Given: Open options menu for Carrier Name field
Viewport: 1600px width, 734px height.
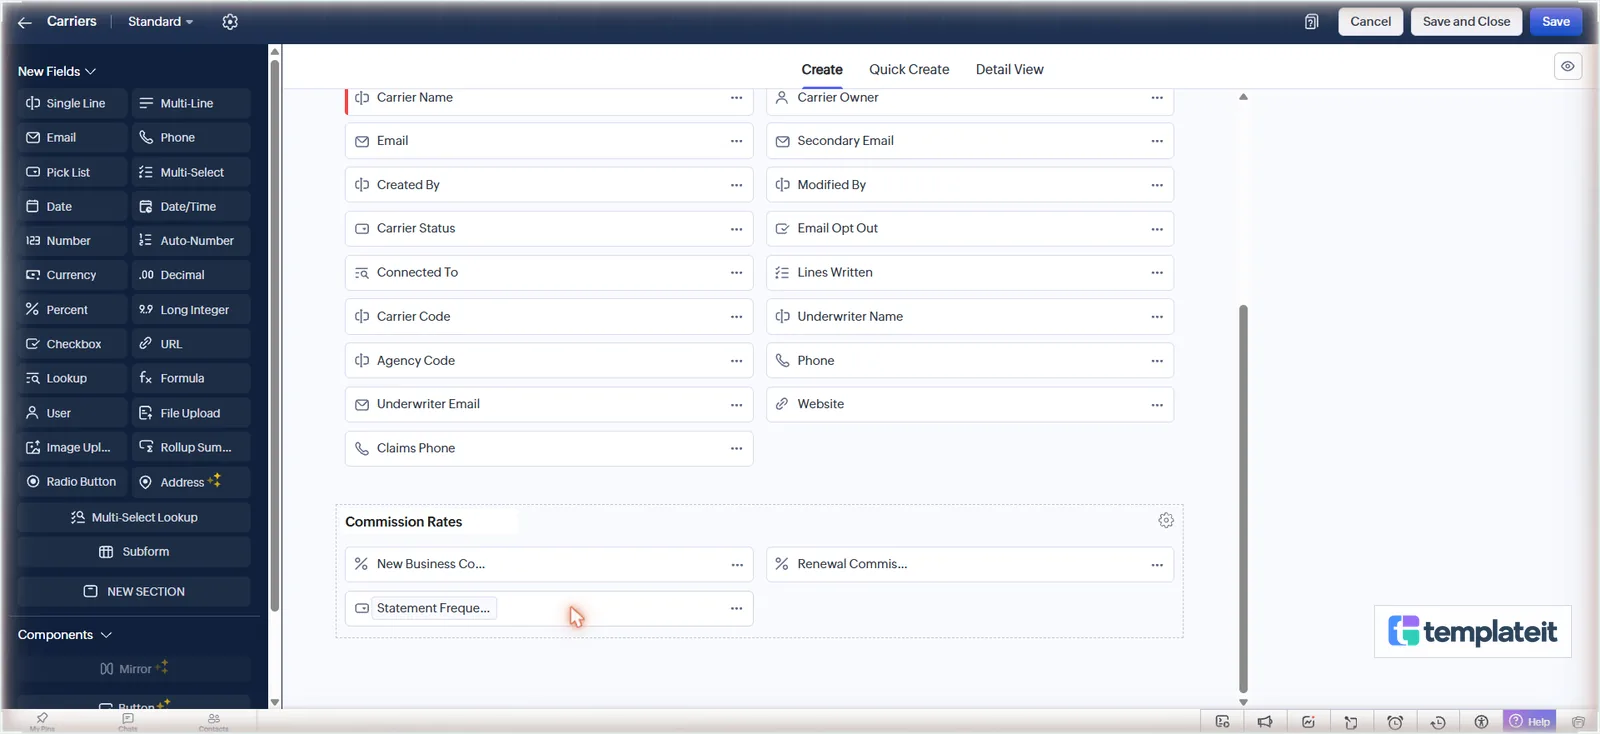Looking at the screenshot, I should pos(736,98).
